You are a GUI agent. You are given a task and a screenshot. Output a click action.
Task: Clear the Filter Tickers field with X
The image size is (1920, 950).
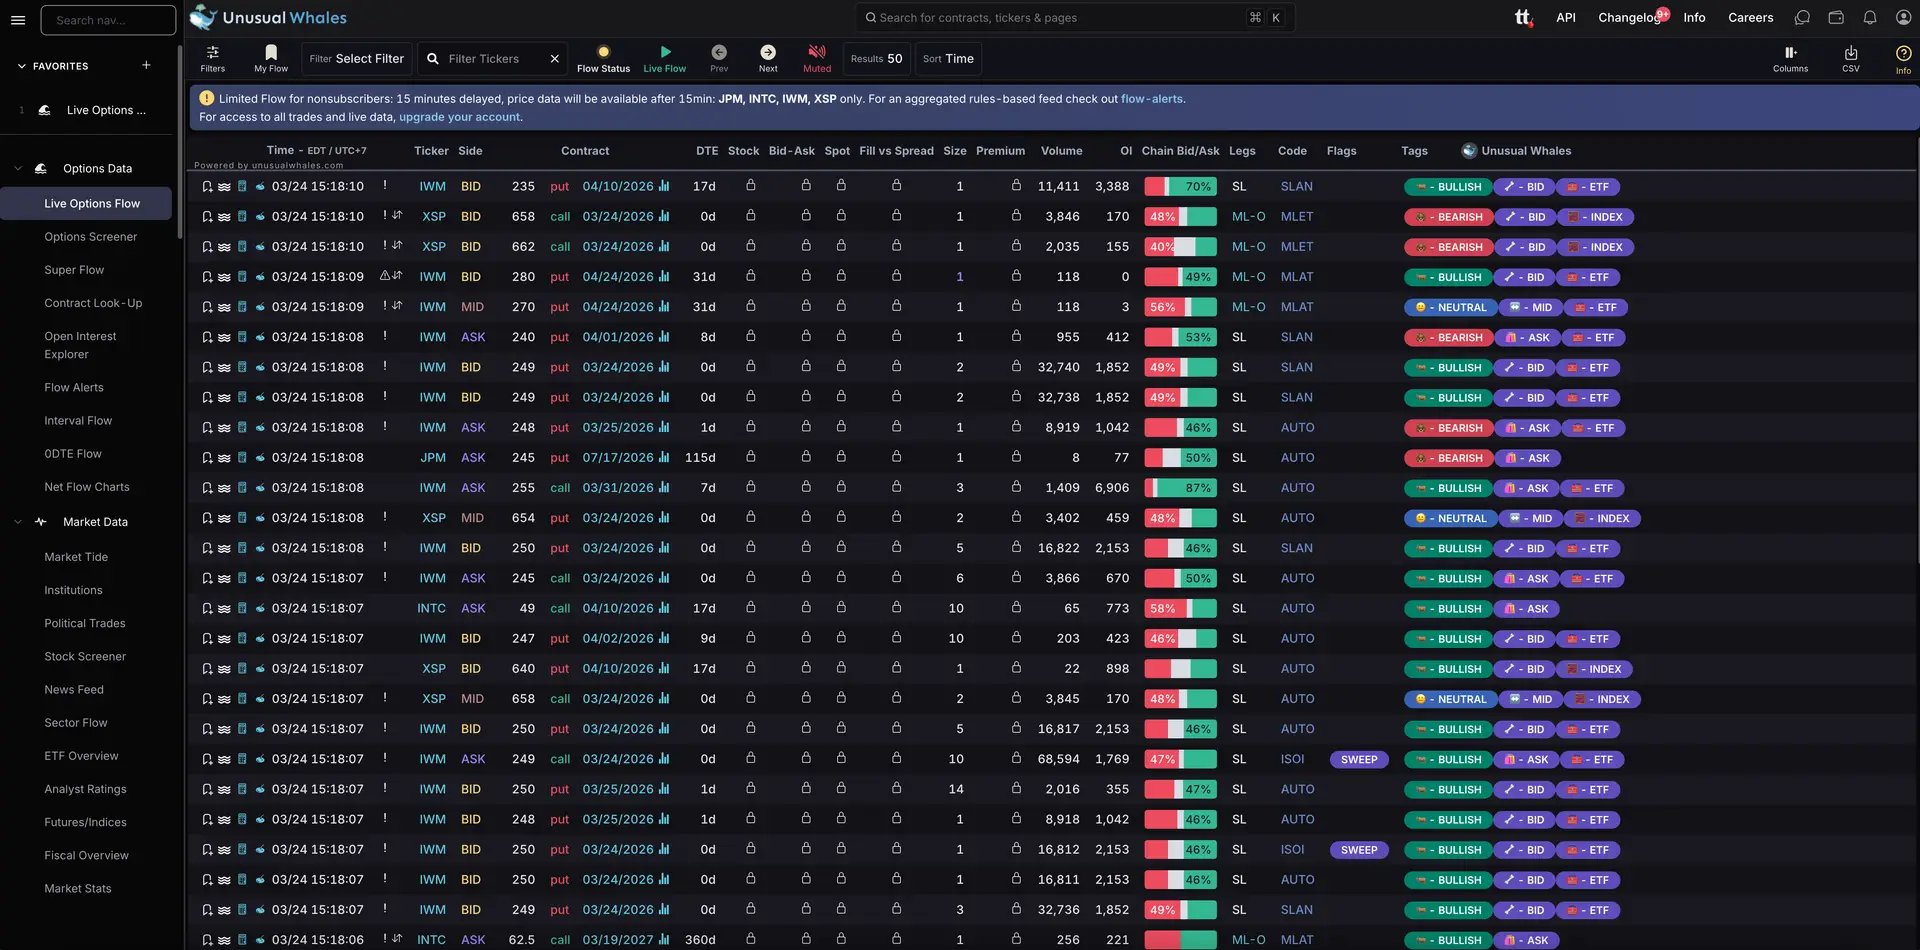[555, 59]
